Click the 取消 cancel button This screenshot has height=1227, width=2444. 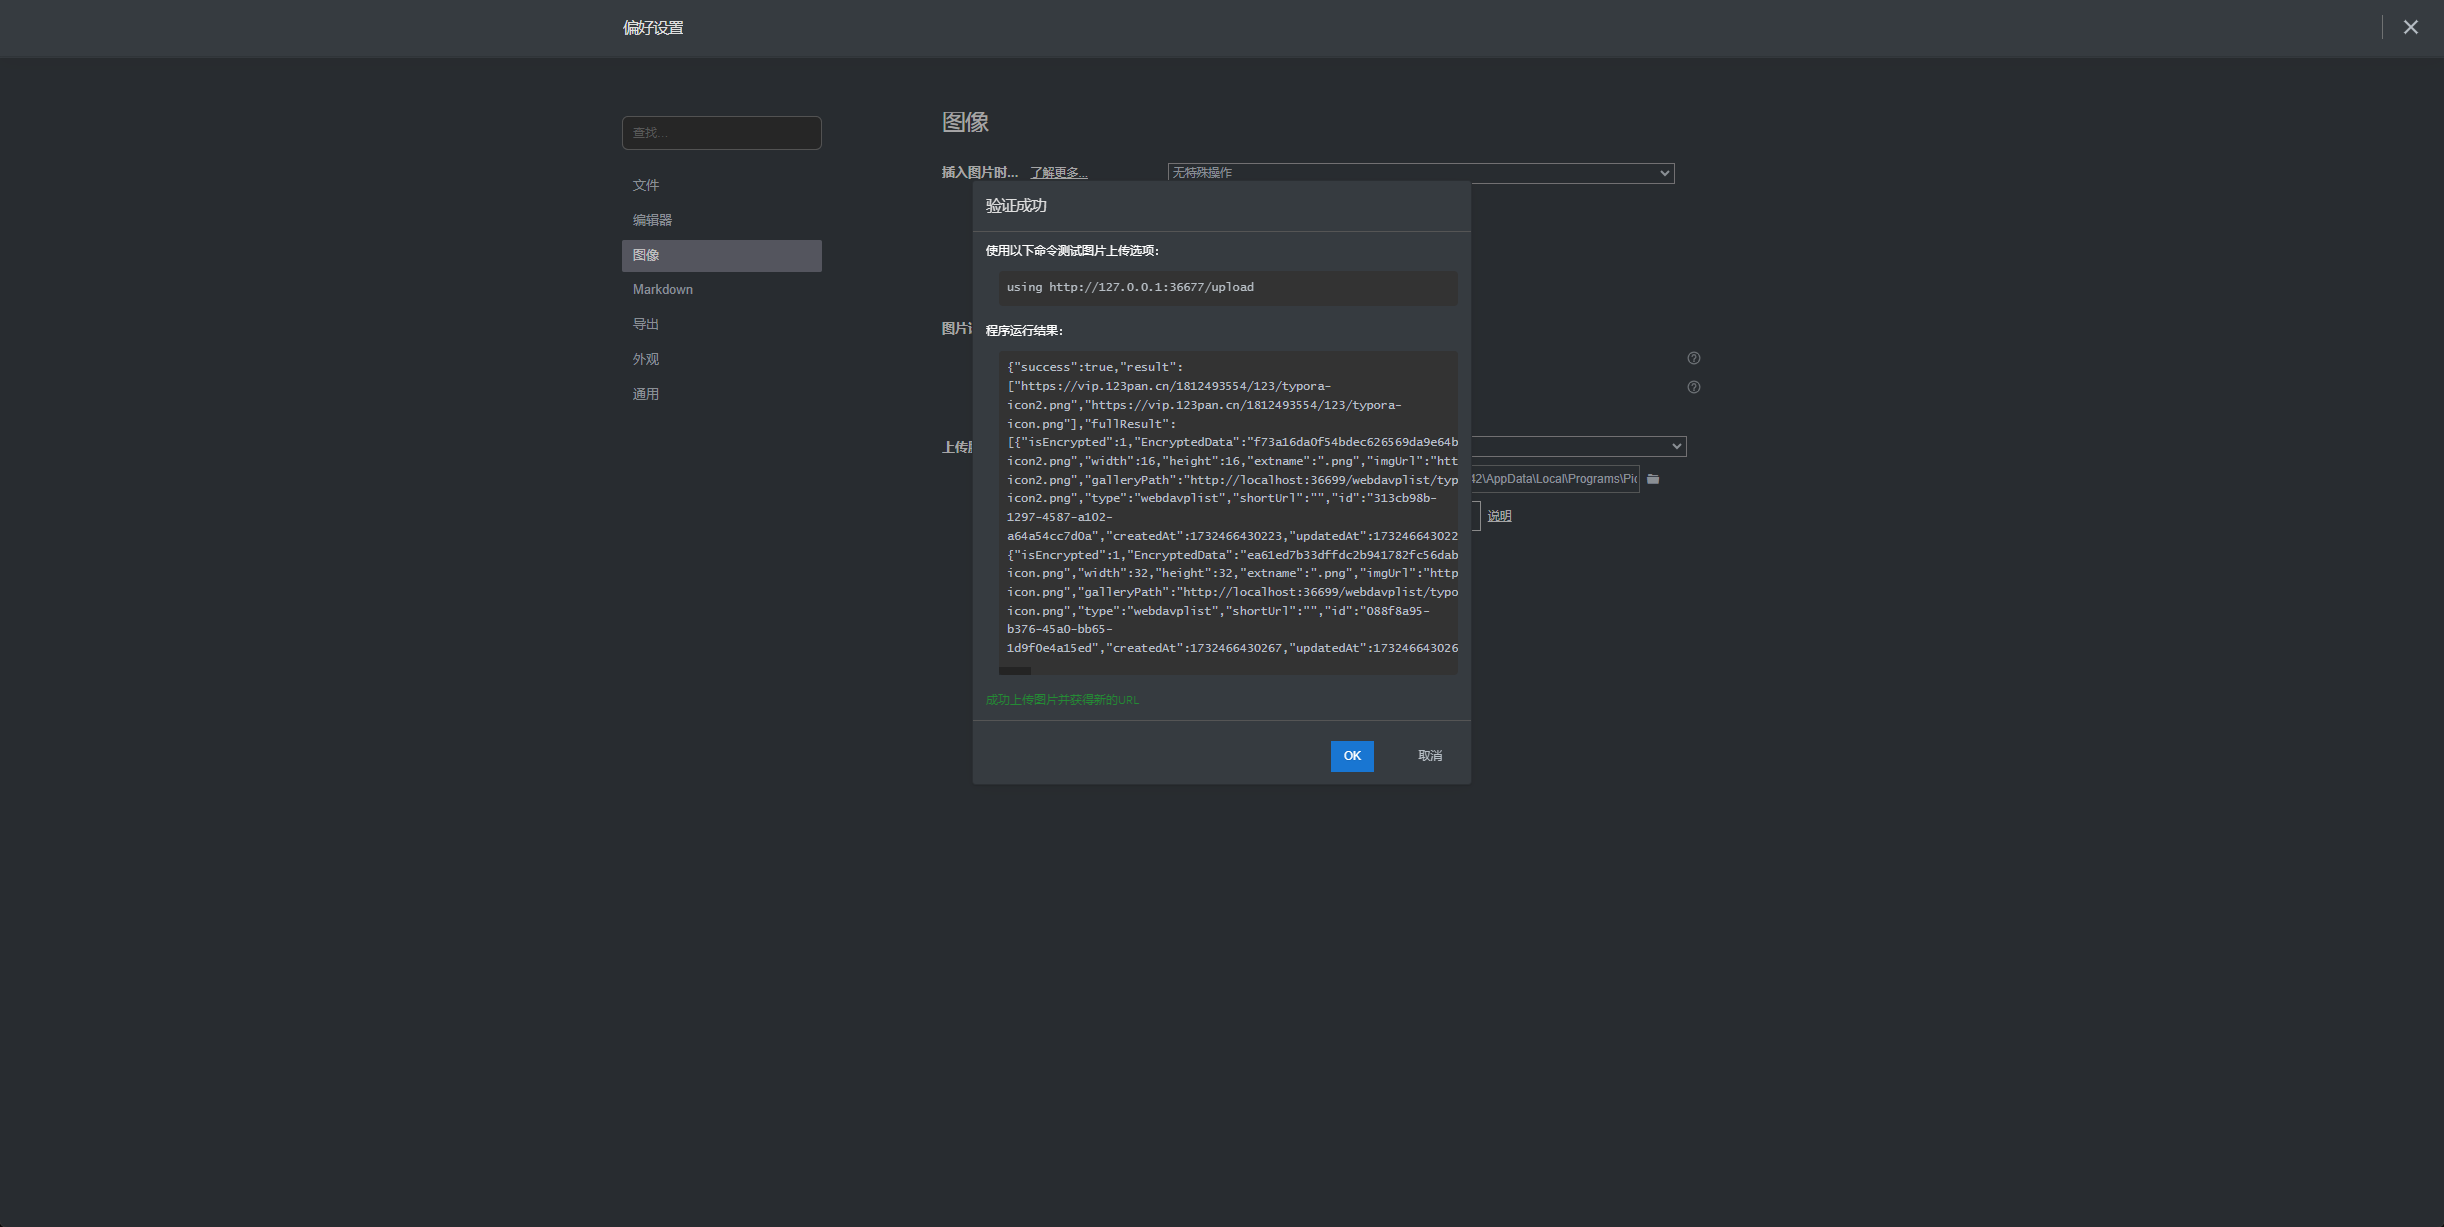[x=1430, y=756]
